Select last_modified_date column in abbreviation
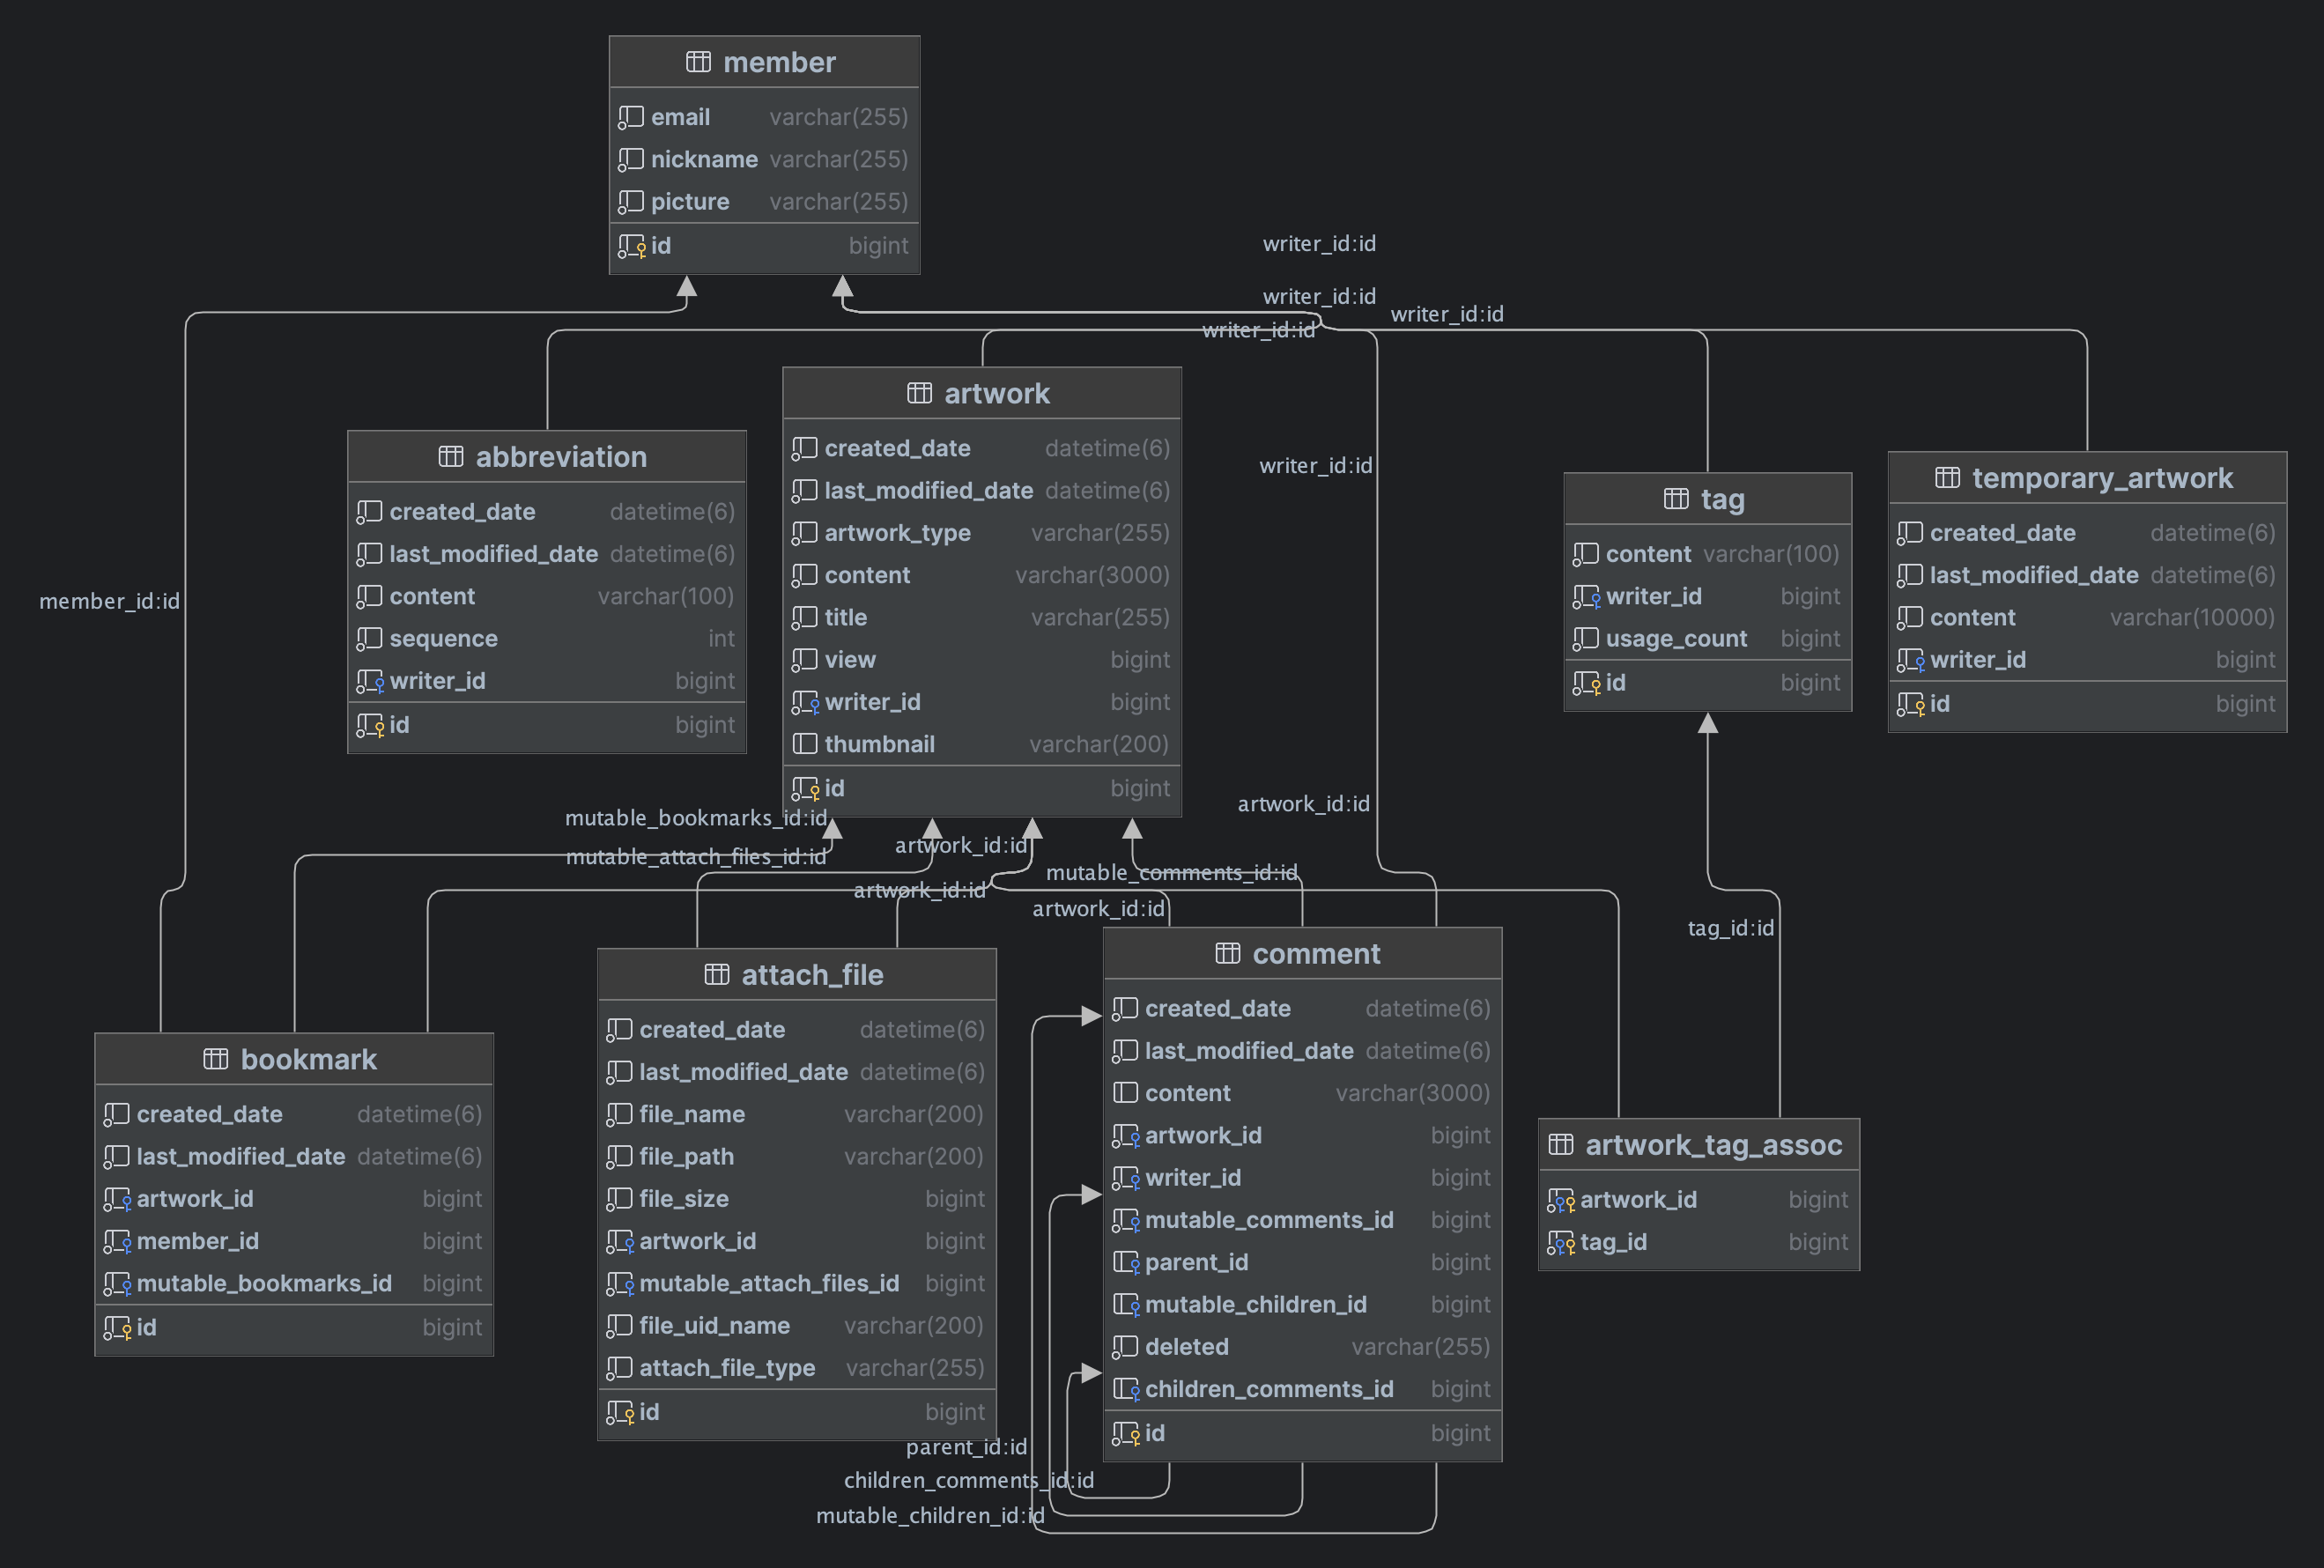Screen dimensions: 2324x1568 (x=547, y=553)
